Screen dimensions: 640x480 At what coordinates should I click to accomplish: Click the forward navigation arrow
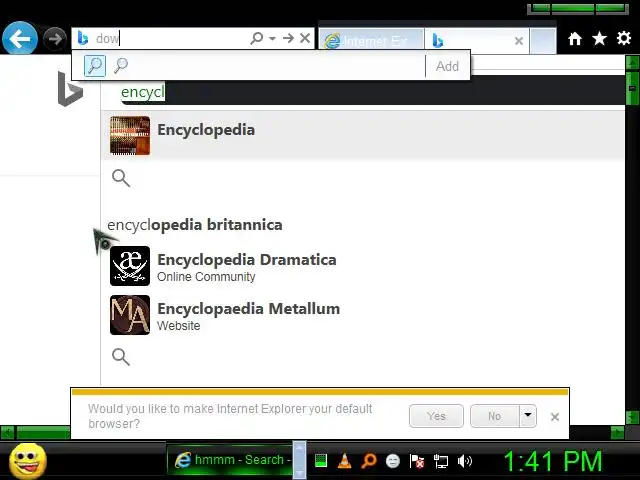pyautogui.click(x=54, y=39)
